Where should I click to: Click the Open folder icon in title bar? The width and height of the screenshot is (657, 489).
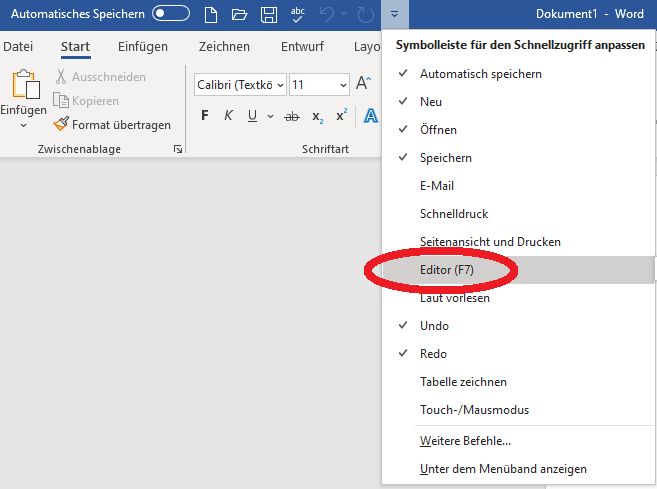[239, 15]
